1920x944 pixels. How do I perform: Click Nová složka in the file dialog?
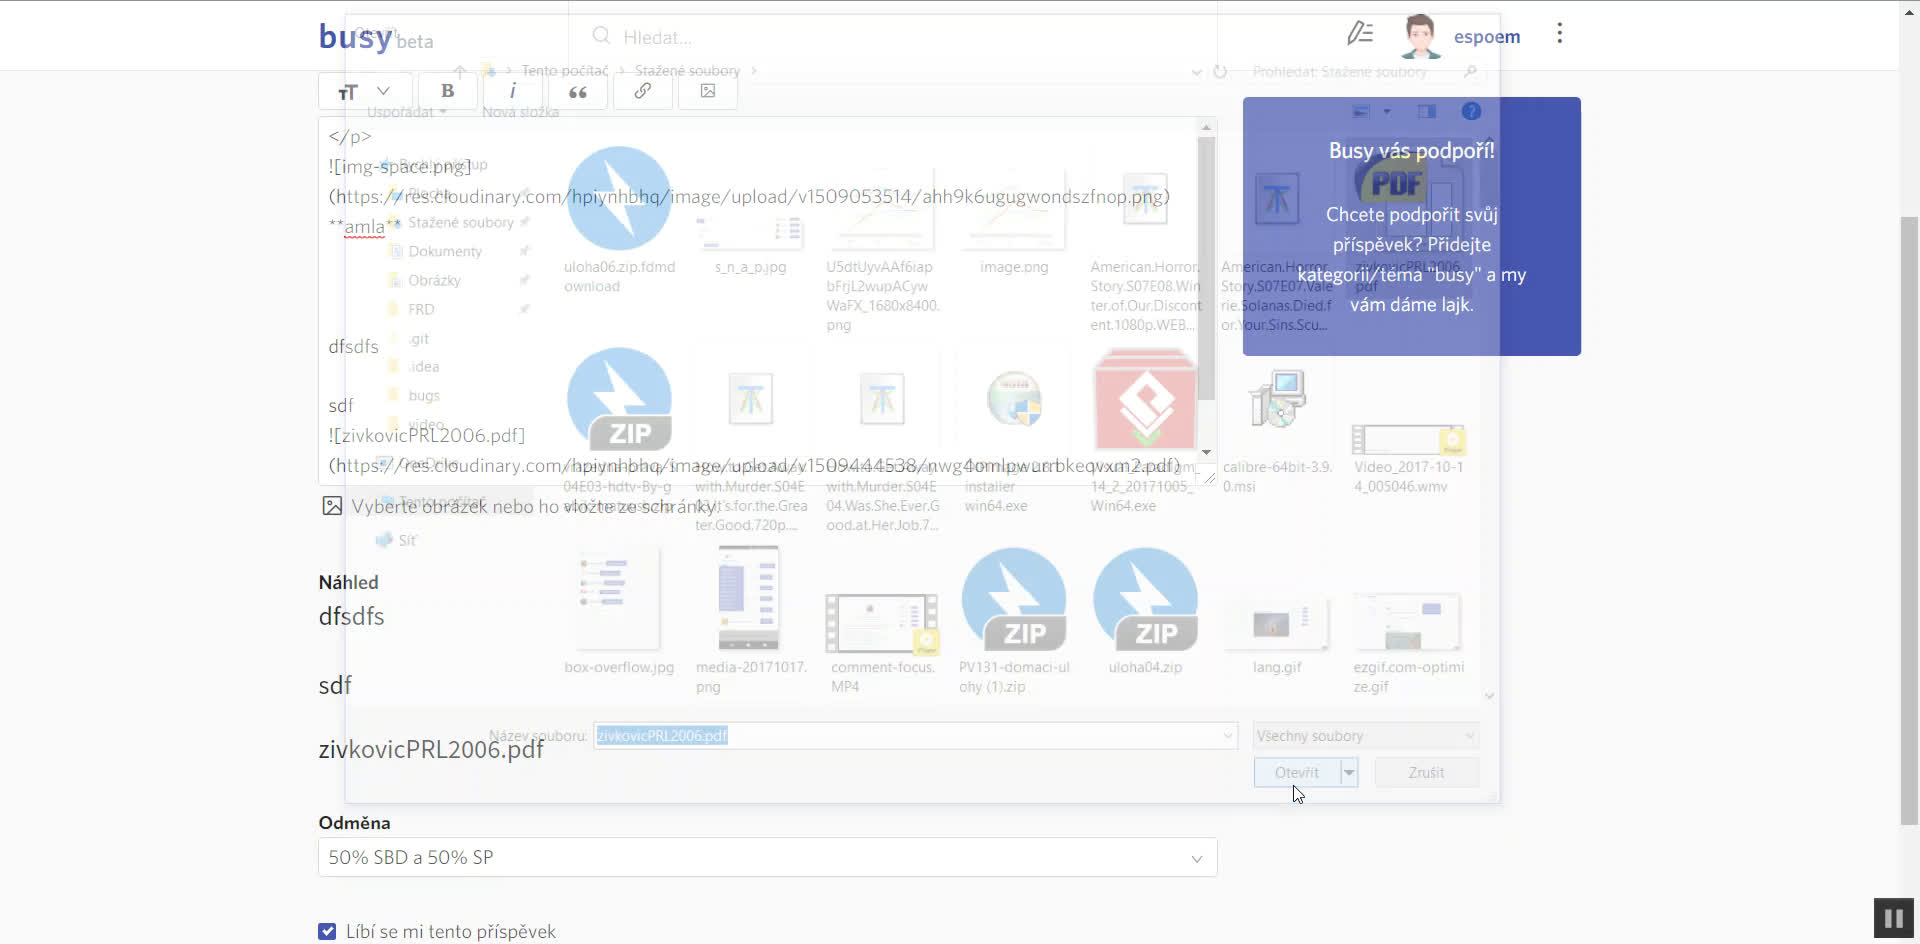[x=520, y=112]
